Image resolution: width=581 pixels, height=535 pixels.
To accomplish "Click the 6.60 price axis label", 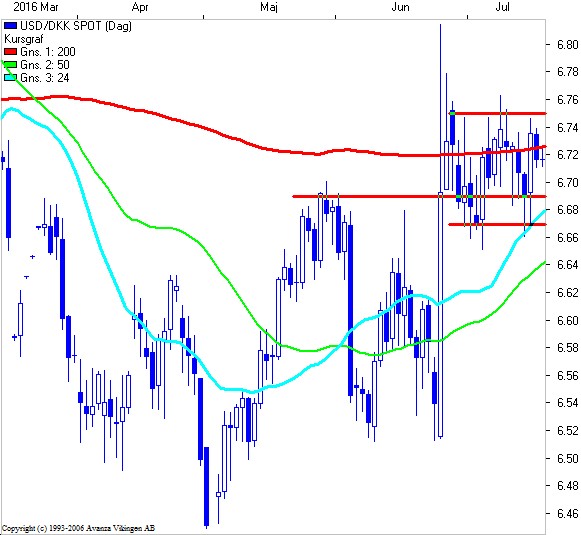I will 568,320.
